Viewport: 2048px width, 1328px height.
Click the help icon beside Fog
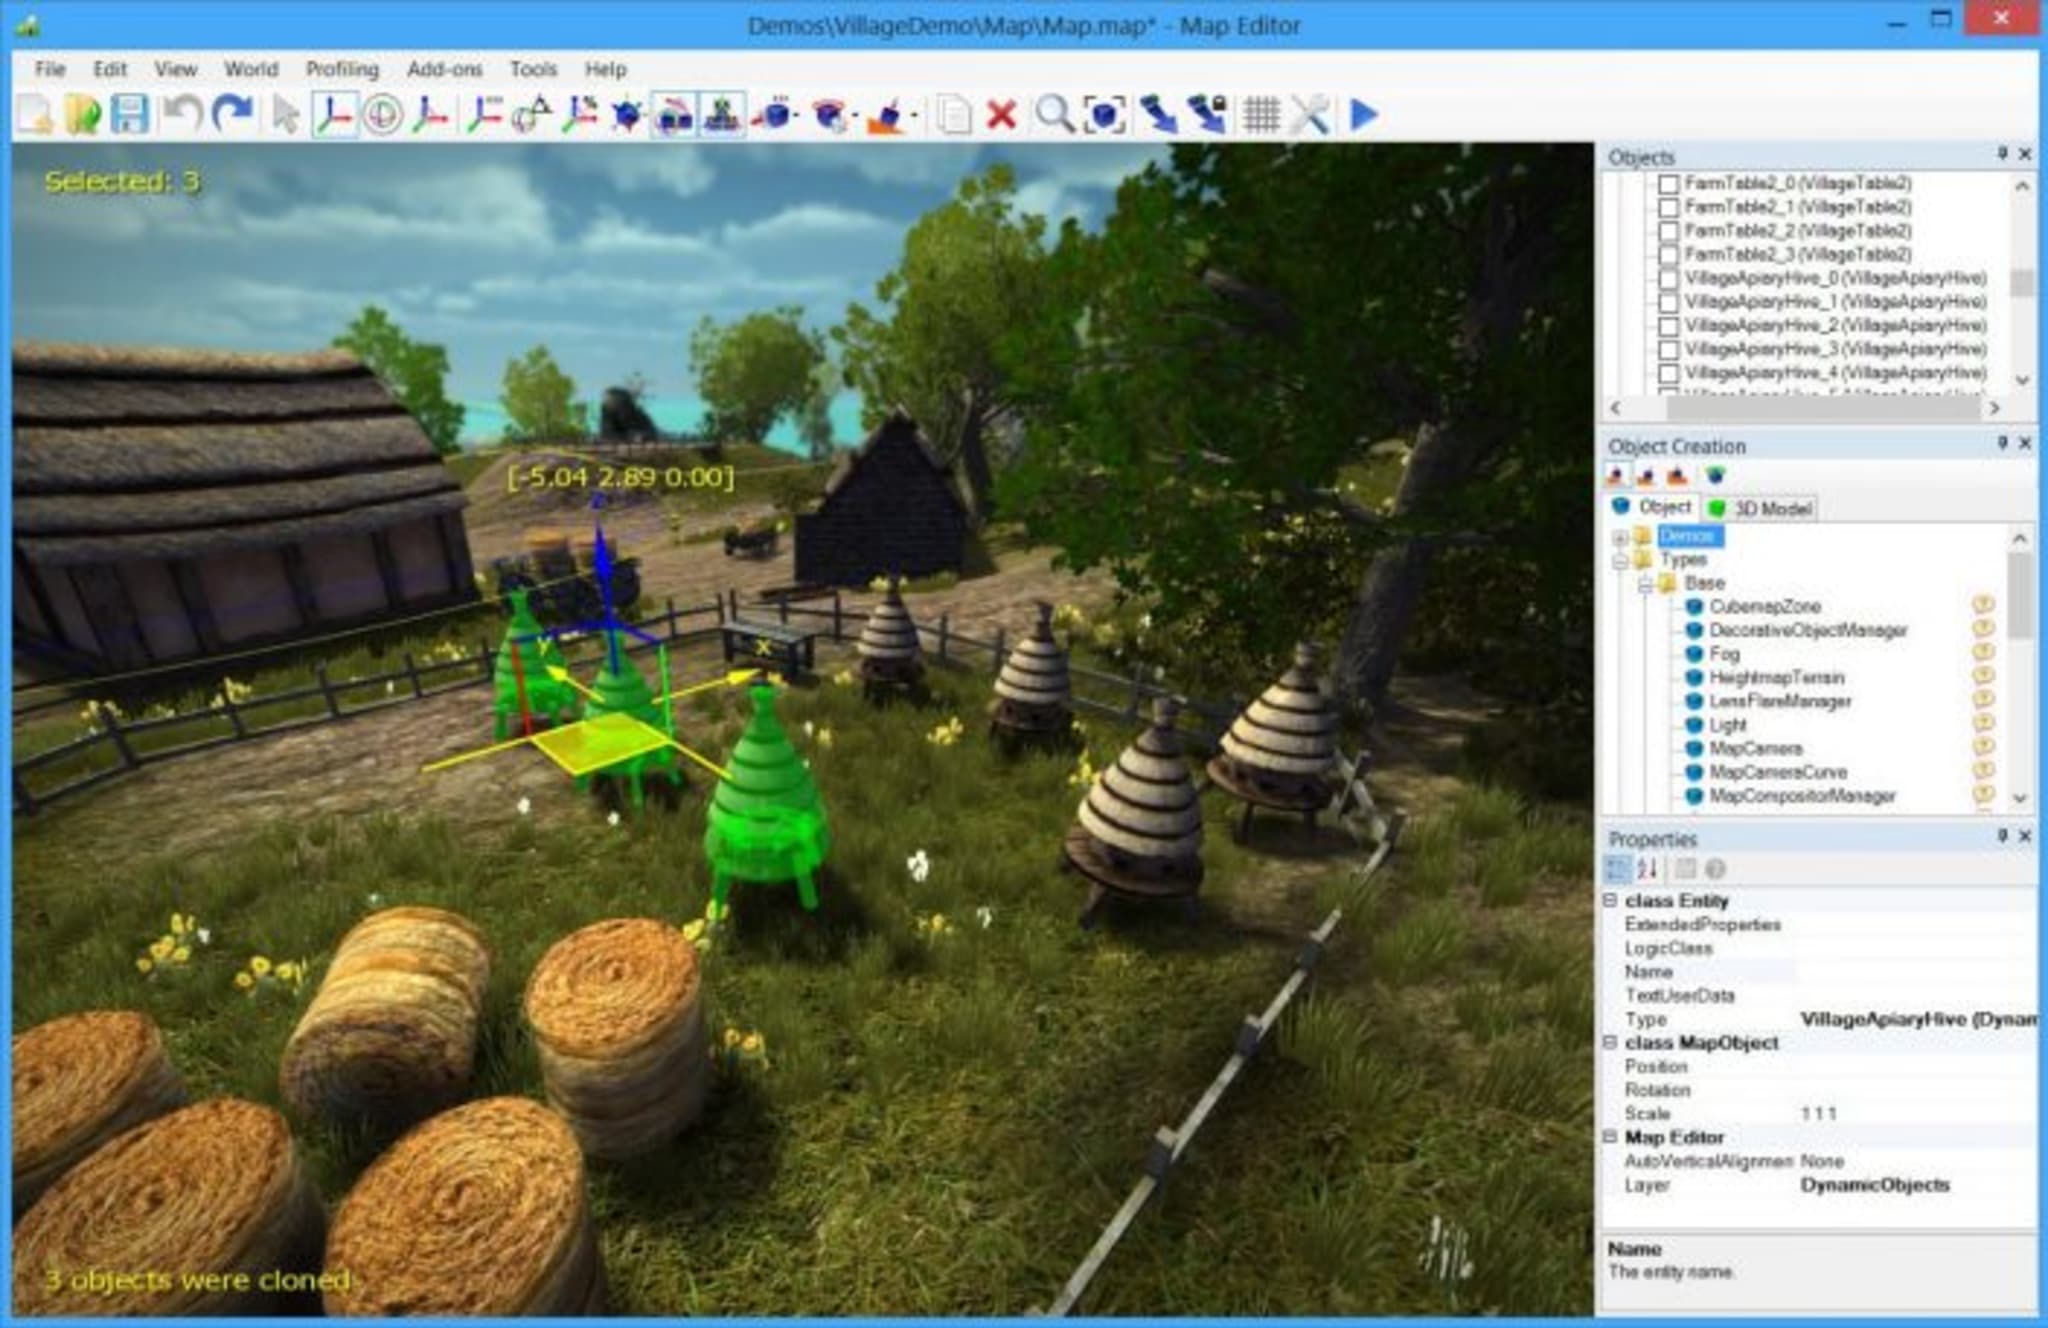tap(1983, 652)
